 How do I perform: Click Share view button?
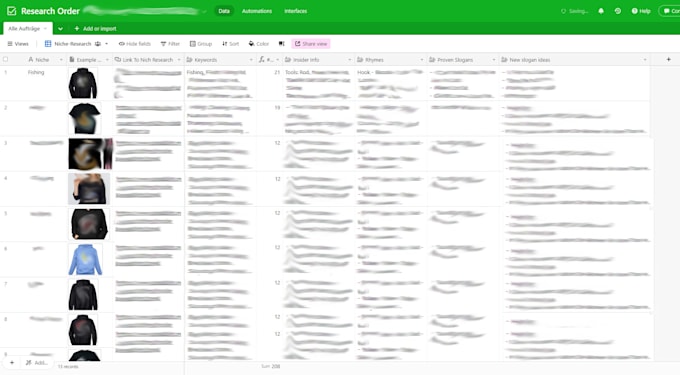(311, 44)
